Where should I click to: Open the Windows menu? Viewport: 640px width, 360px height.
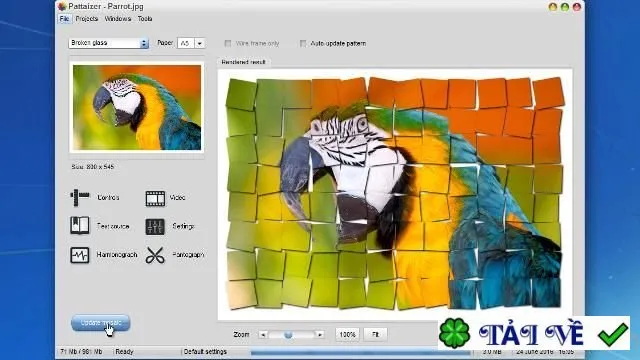(118, 19)
